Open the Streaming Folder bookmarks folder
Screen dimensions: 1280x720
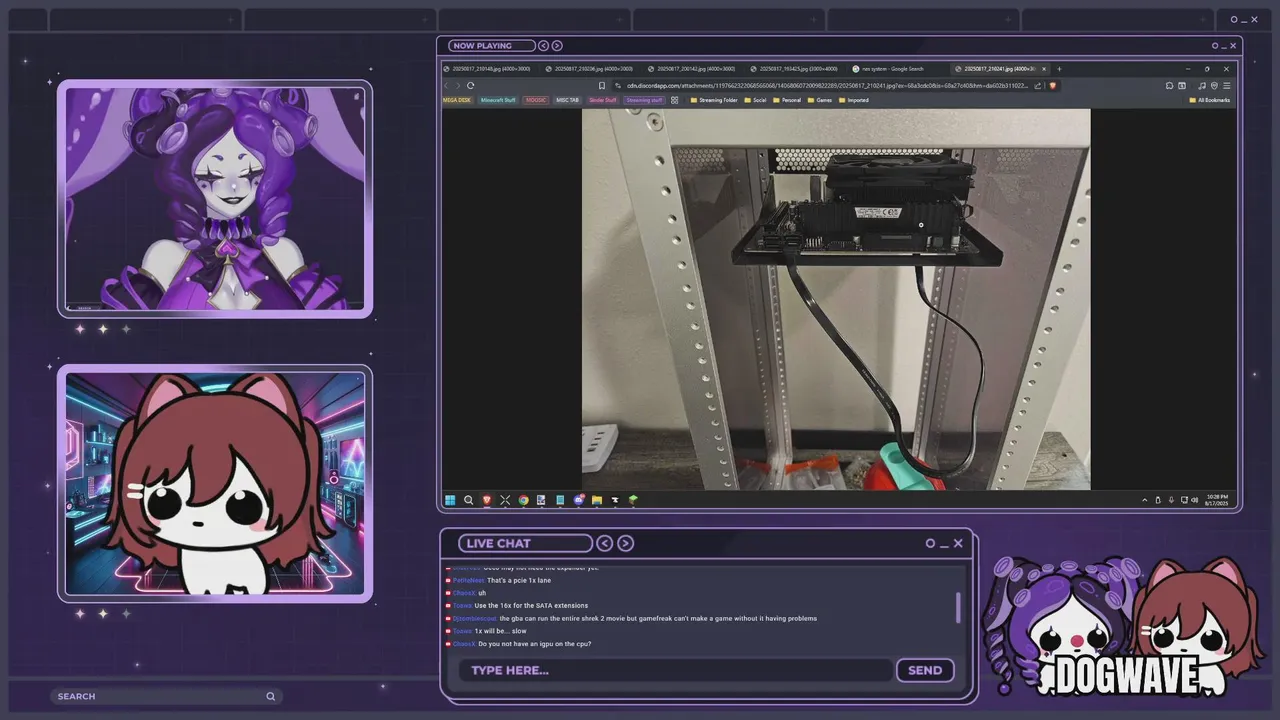click(713, 100)
